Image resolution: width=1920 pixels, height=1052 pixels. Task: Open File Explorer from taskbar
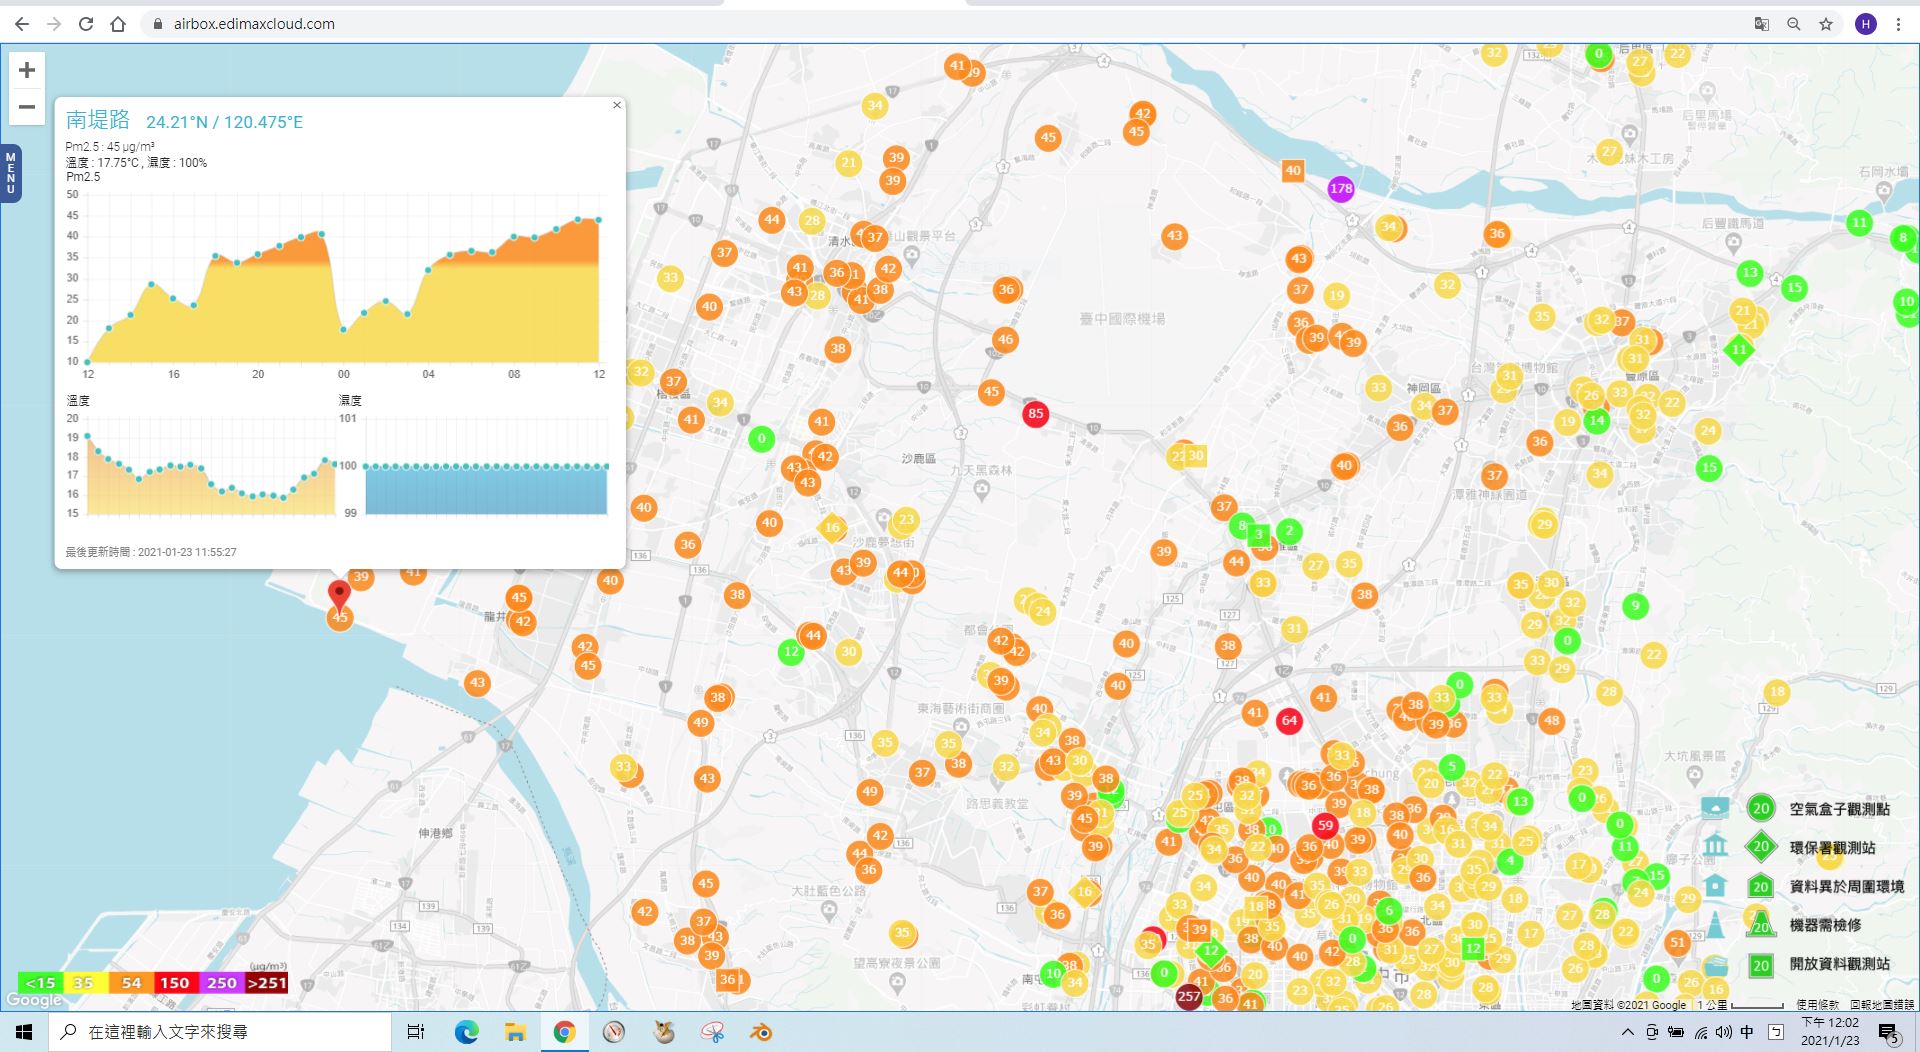(515, 1032)
